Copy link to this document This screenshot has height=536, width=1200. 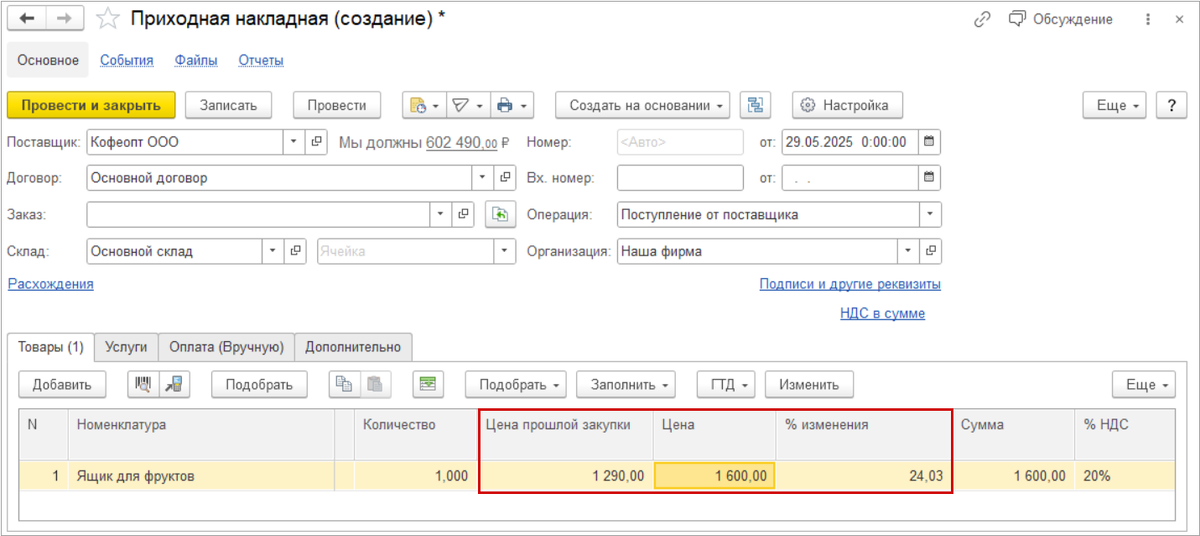(x=982, y=19)
